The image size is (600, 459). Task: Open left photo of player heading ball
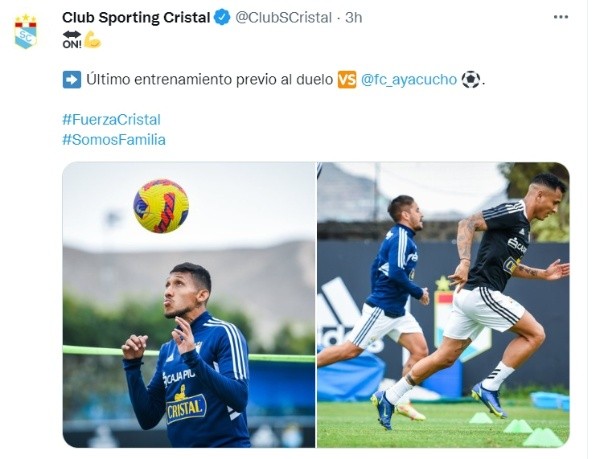tap(189, 305)
